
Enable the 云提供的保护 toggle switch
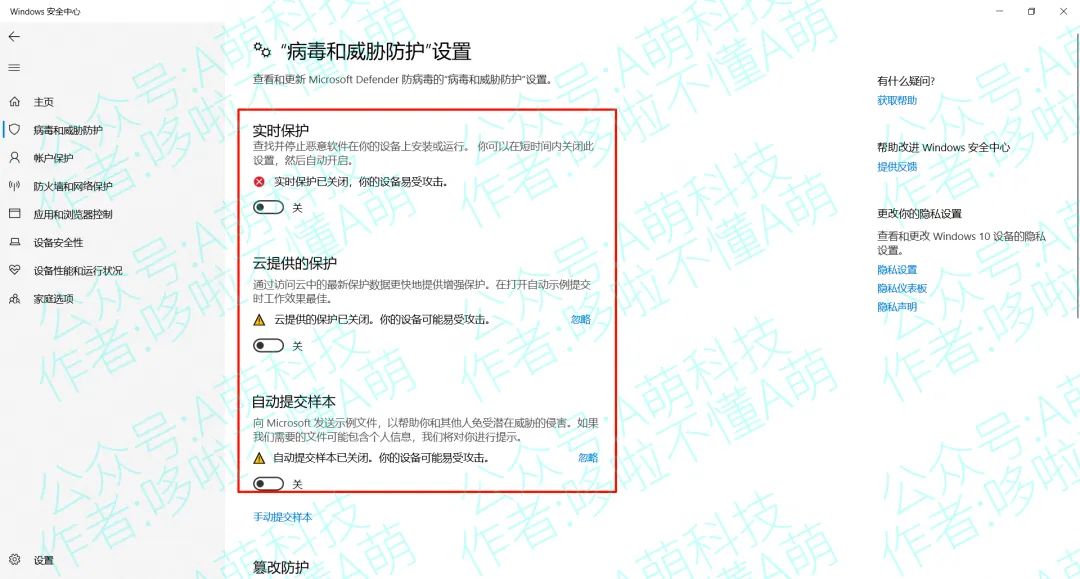click(269, 346)
